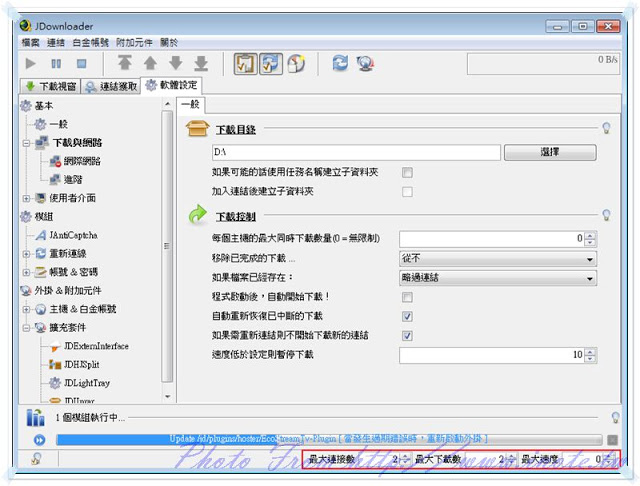
Task: Adjust the 速度低於設定則暫停下載 spinner arrows
Action: coord(590,355)
